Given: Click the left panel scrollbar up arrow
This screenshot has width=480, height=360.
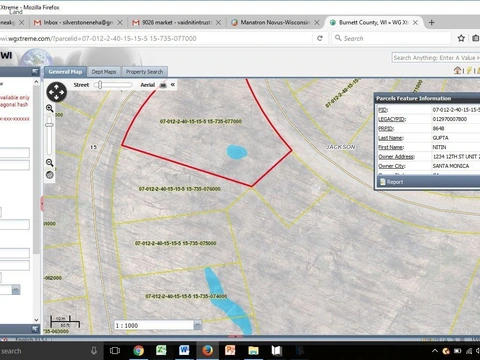Looking at the screenshot, I should tap(36, 81).
